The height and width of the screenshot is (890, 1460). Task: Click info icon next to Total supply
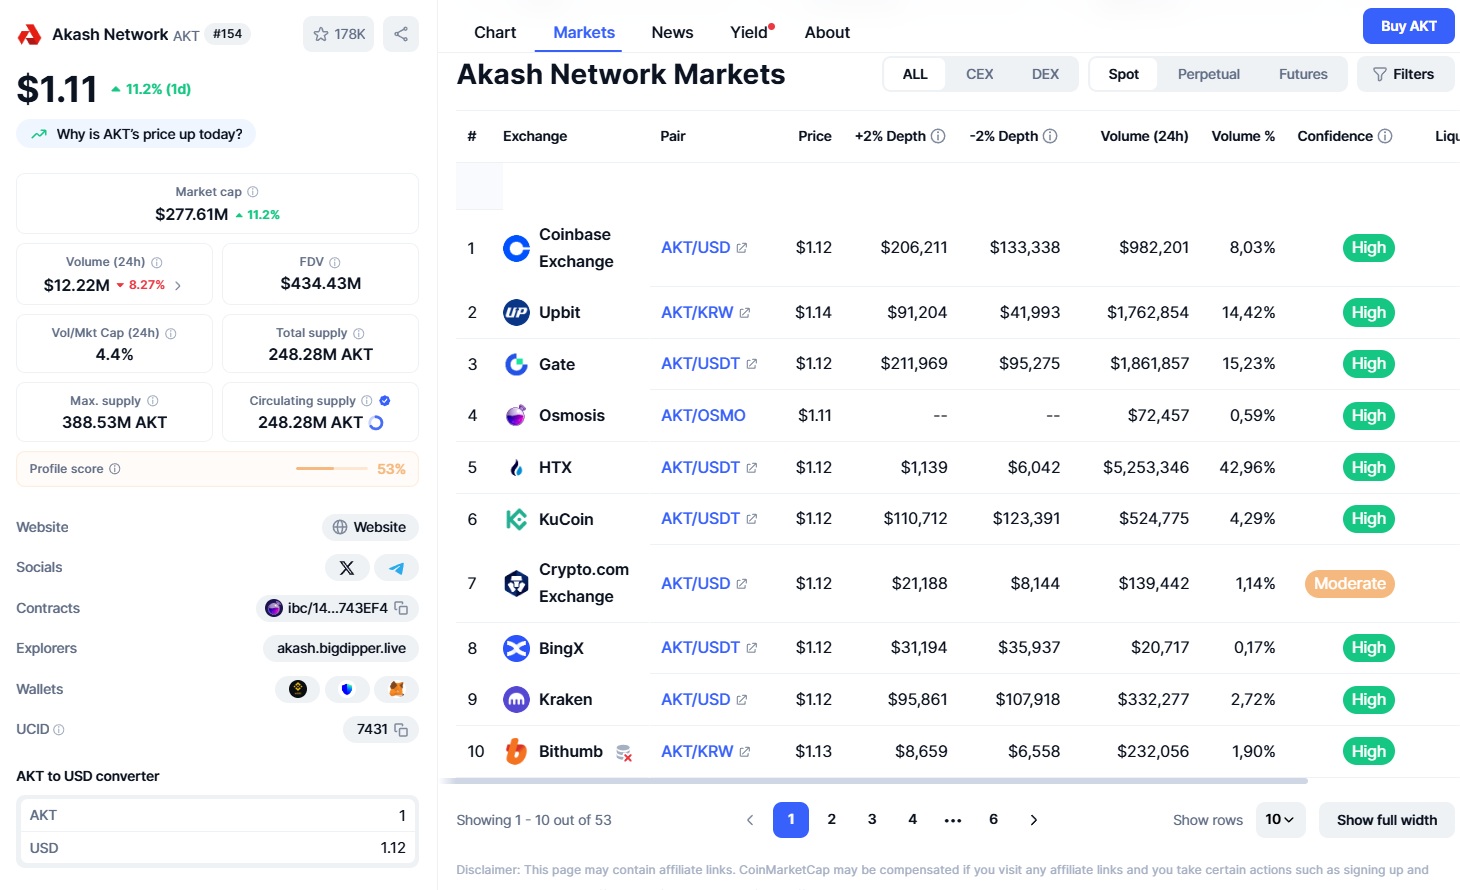coord(359,333)
